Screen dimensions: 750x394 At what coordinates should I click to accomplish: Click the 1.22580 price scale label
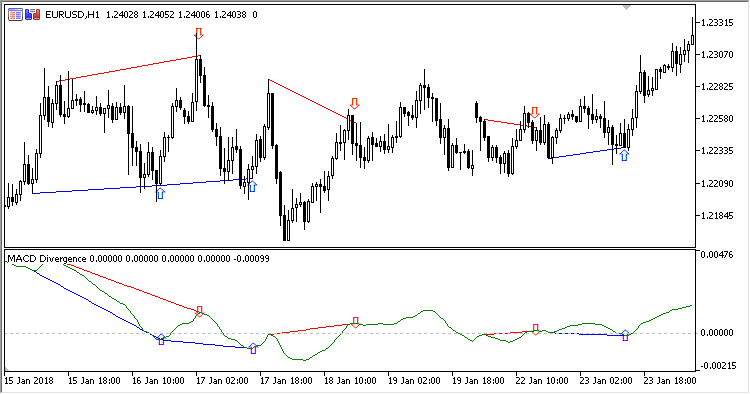point(717,119)
